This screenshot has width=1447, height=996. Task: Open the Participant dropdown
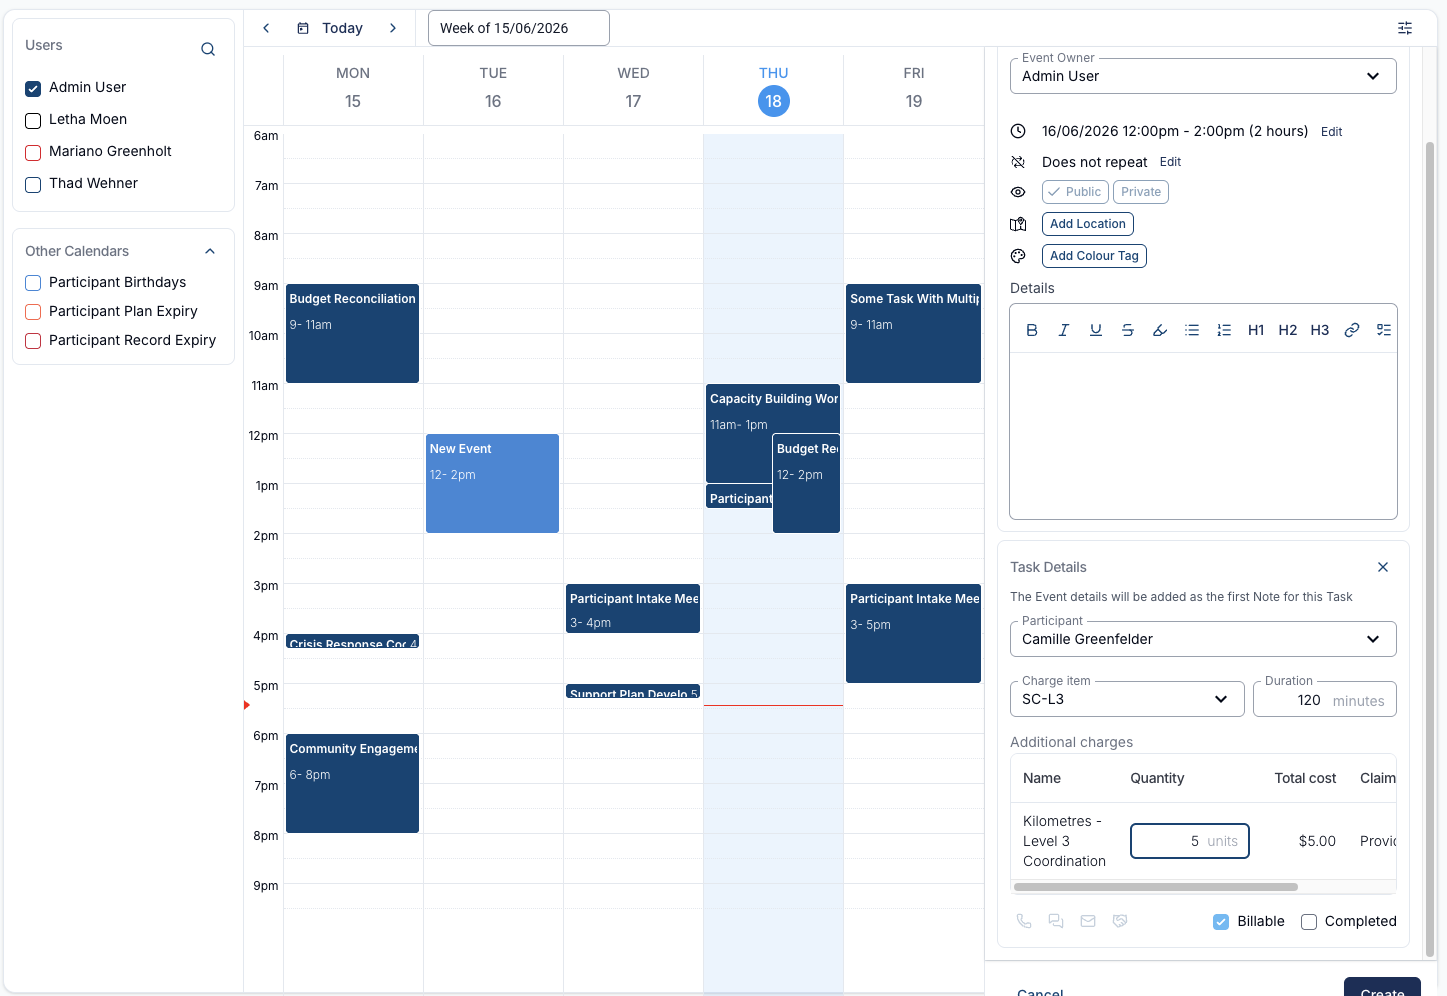click(x=1203, y=639)
